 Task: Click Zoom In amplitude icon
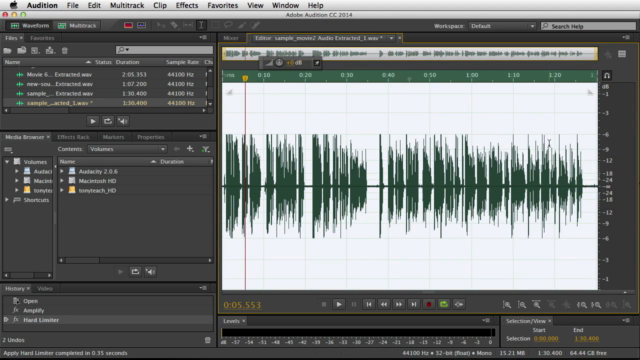(x=507, y=305)
